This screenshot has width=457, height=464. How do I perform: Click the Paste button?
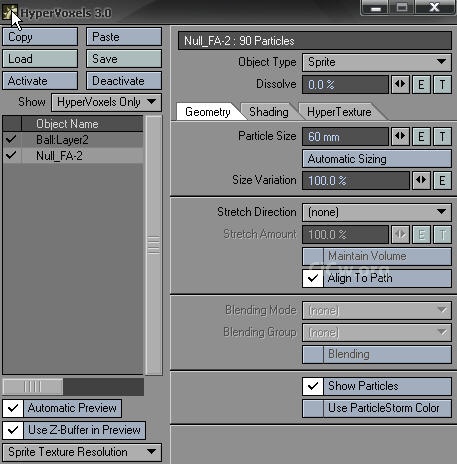(x=124, y=37)
